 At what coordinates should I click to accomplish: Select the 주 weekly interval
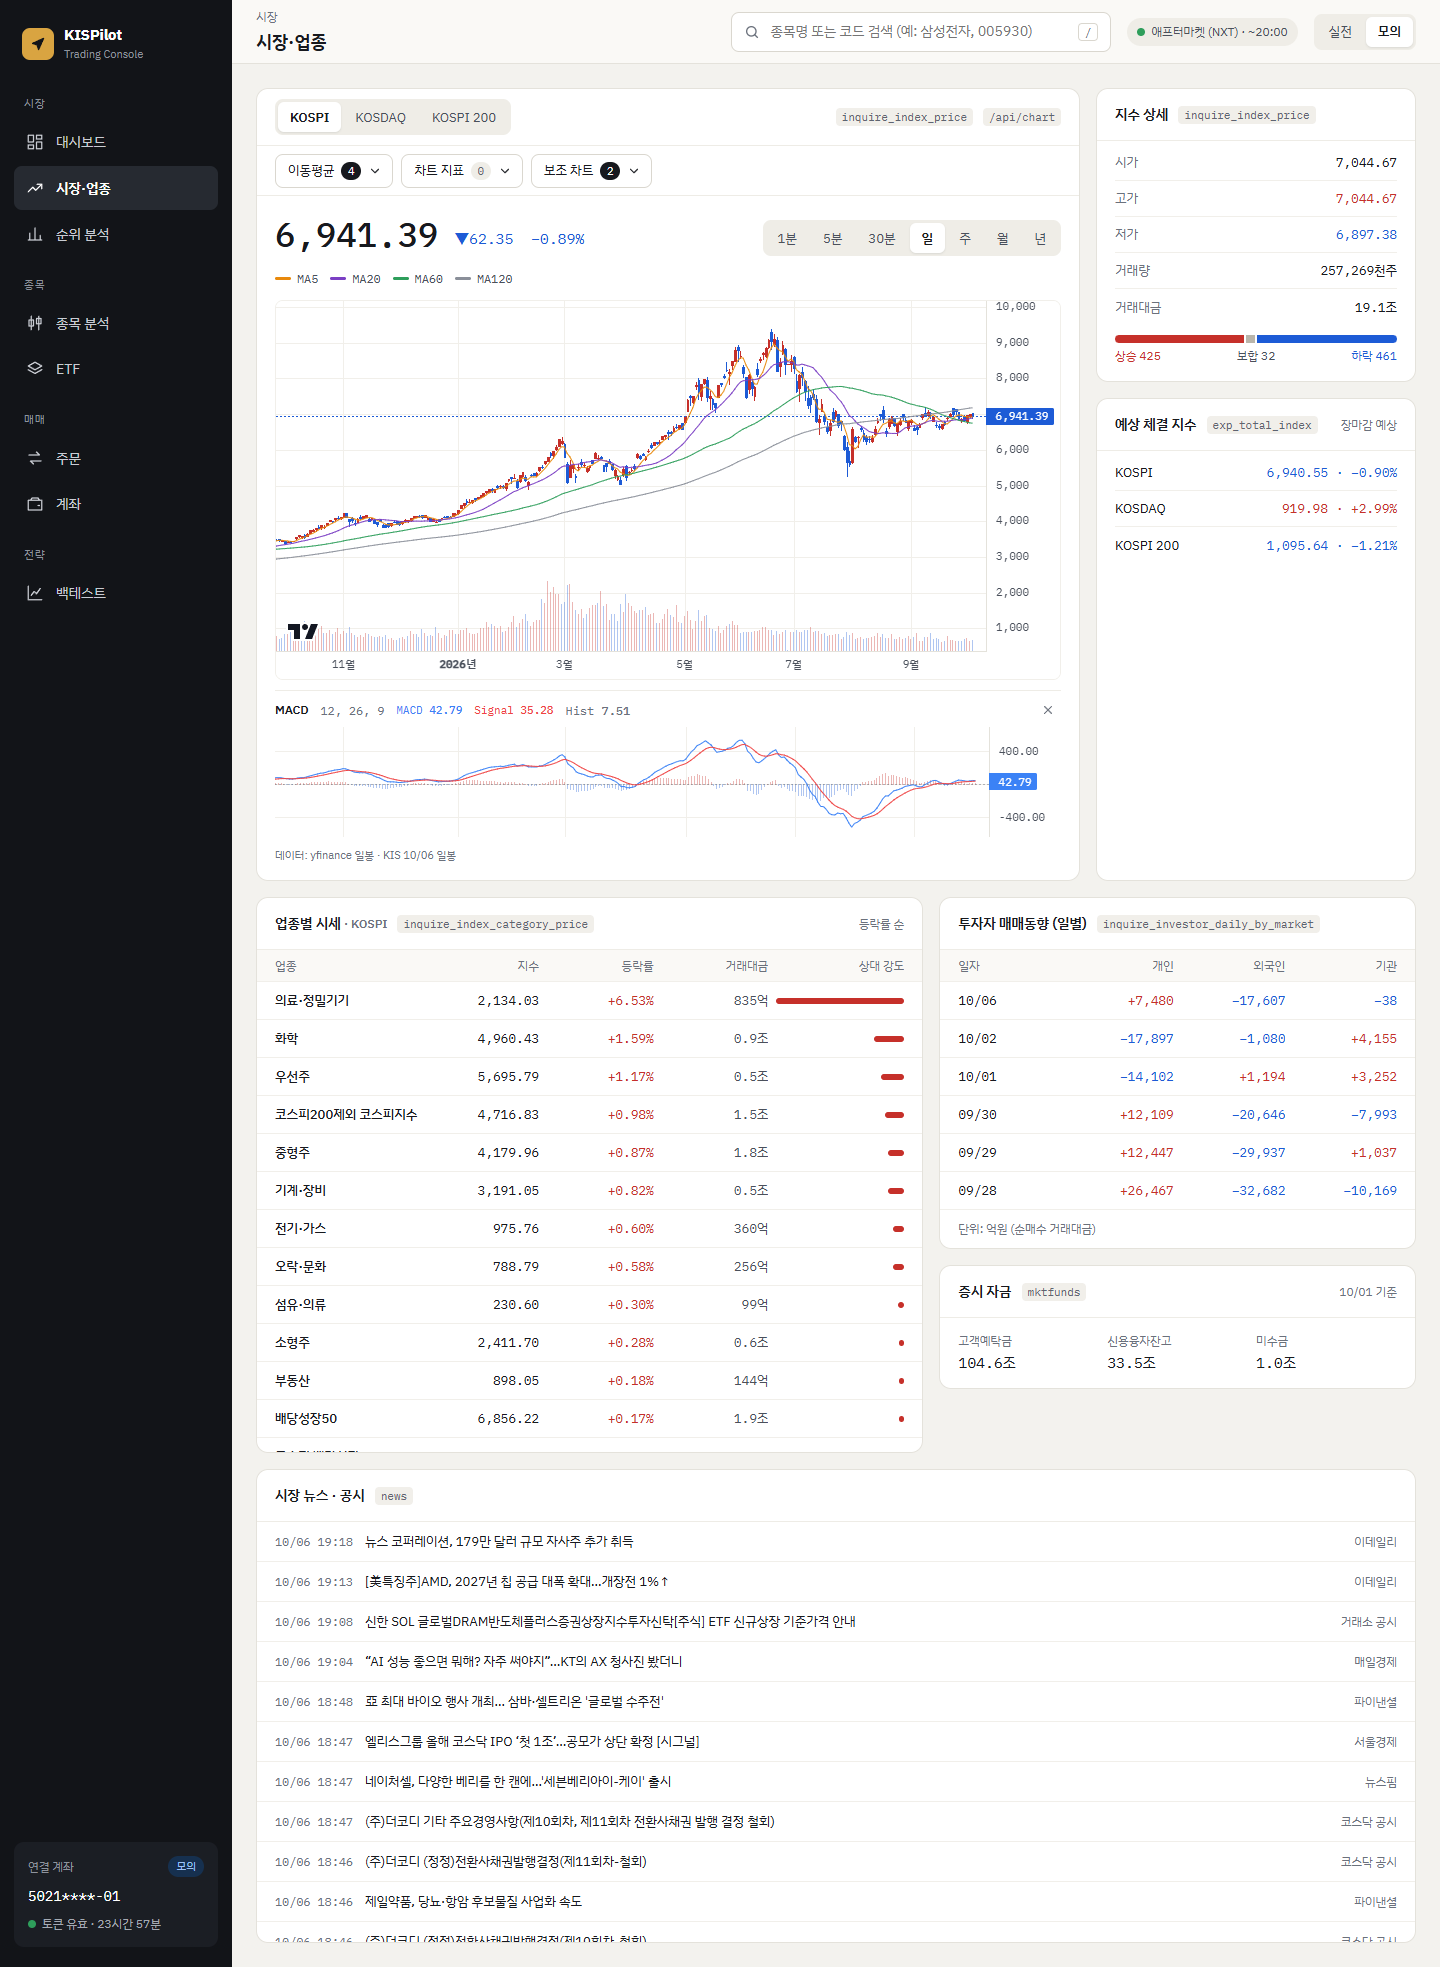point(965,239)
